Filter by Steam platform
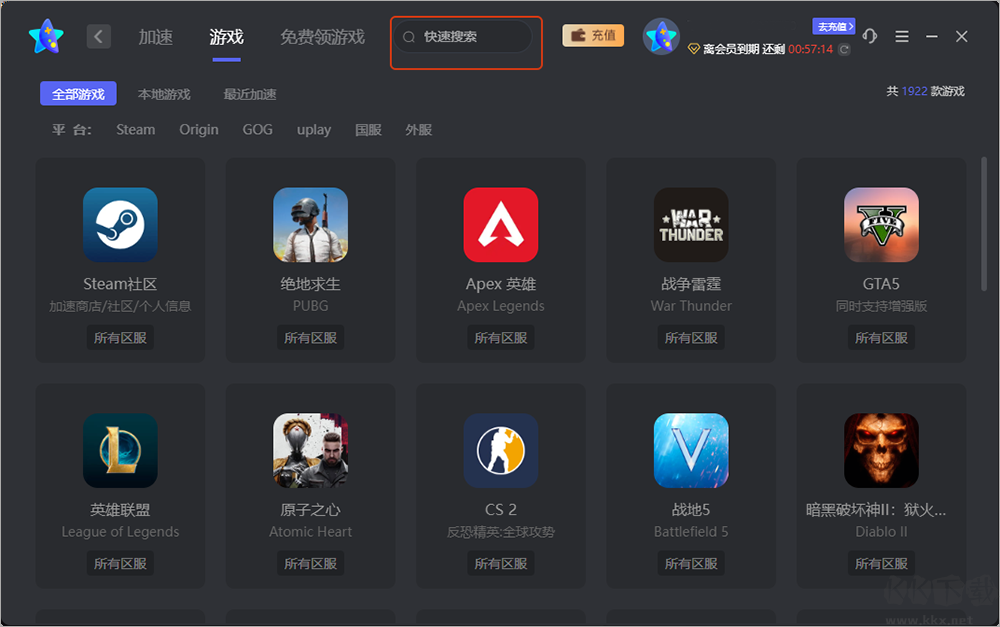 click(x=135, y=129)
